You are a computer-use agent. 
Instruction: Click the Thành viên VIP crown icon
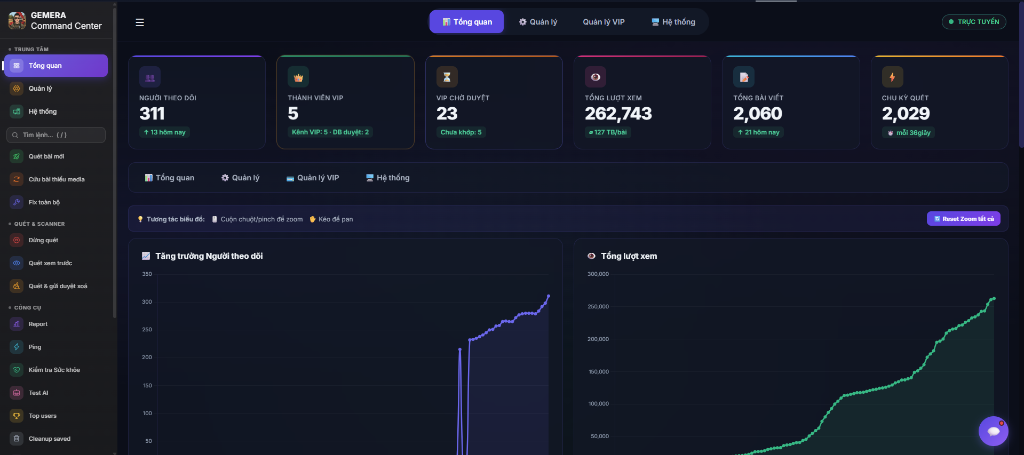pyautogui.click(x=298, y=77)
